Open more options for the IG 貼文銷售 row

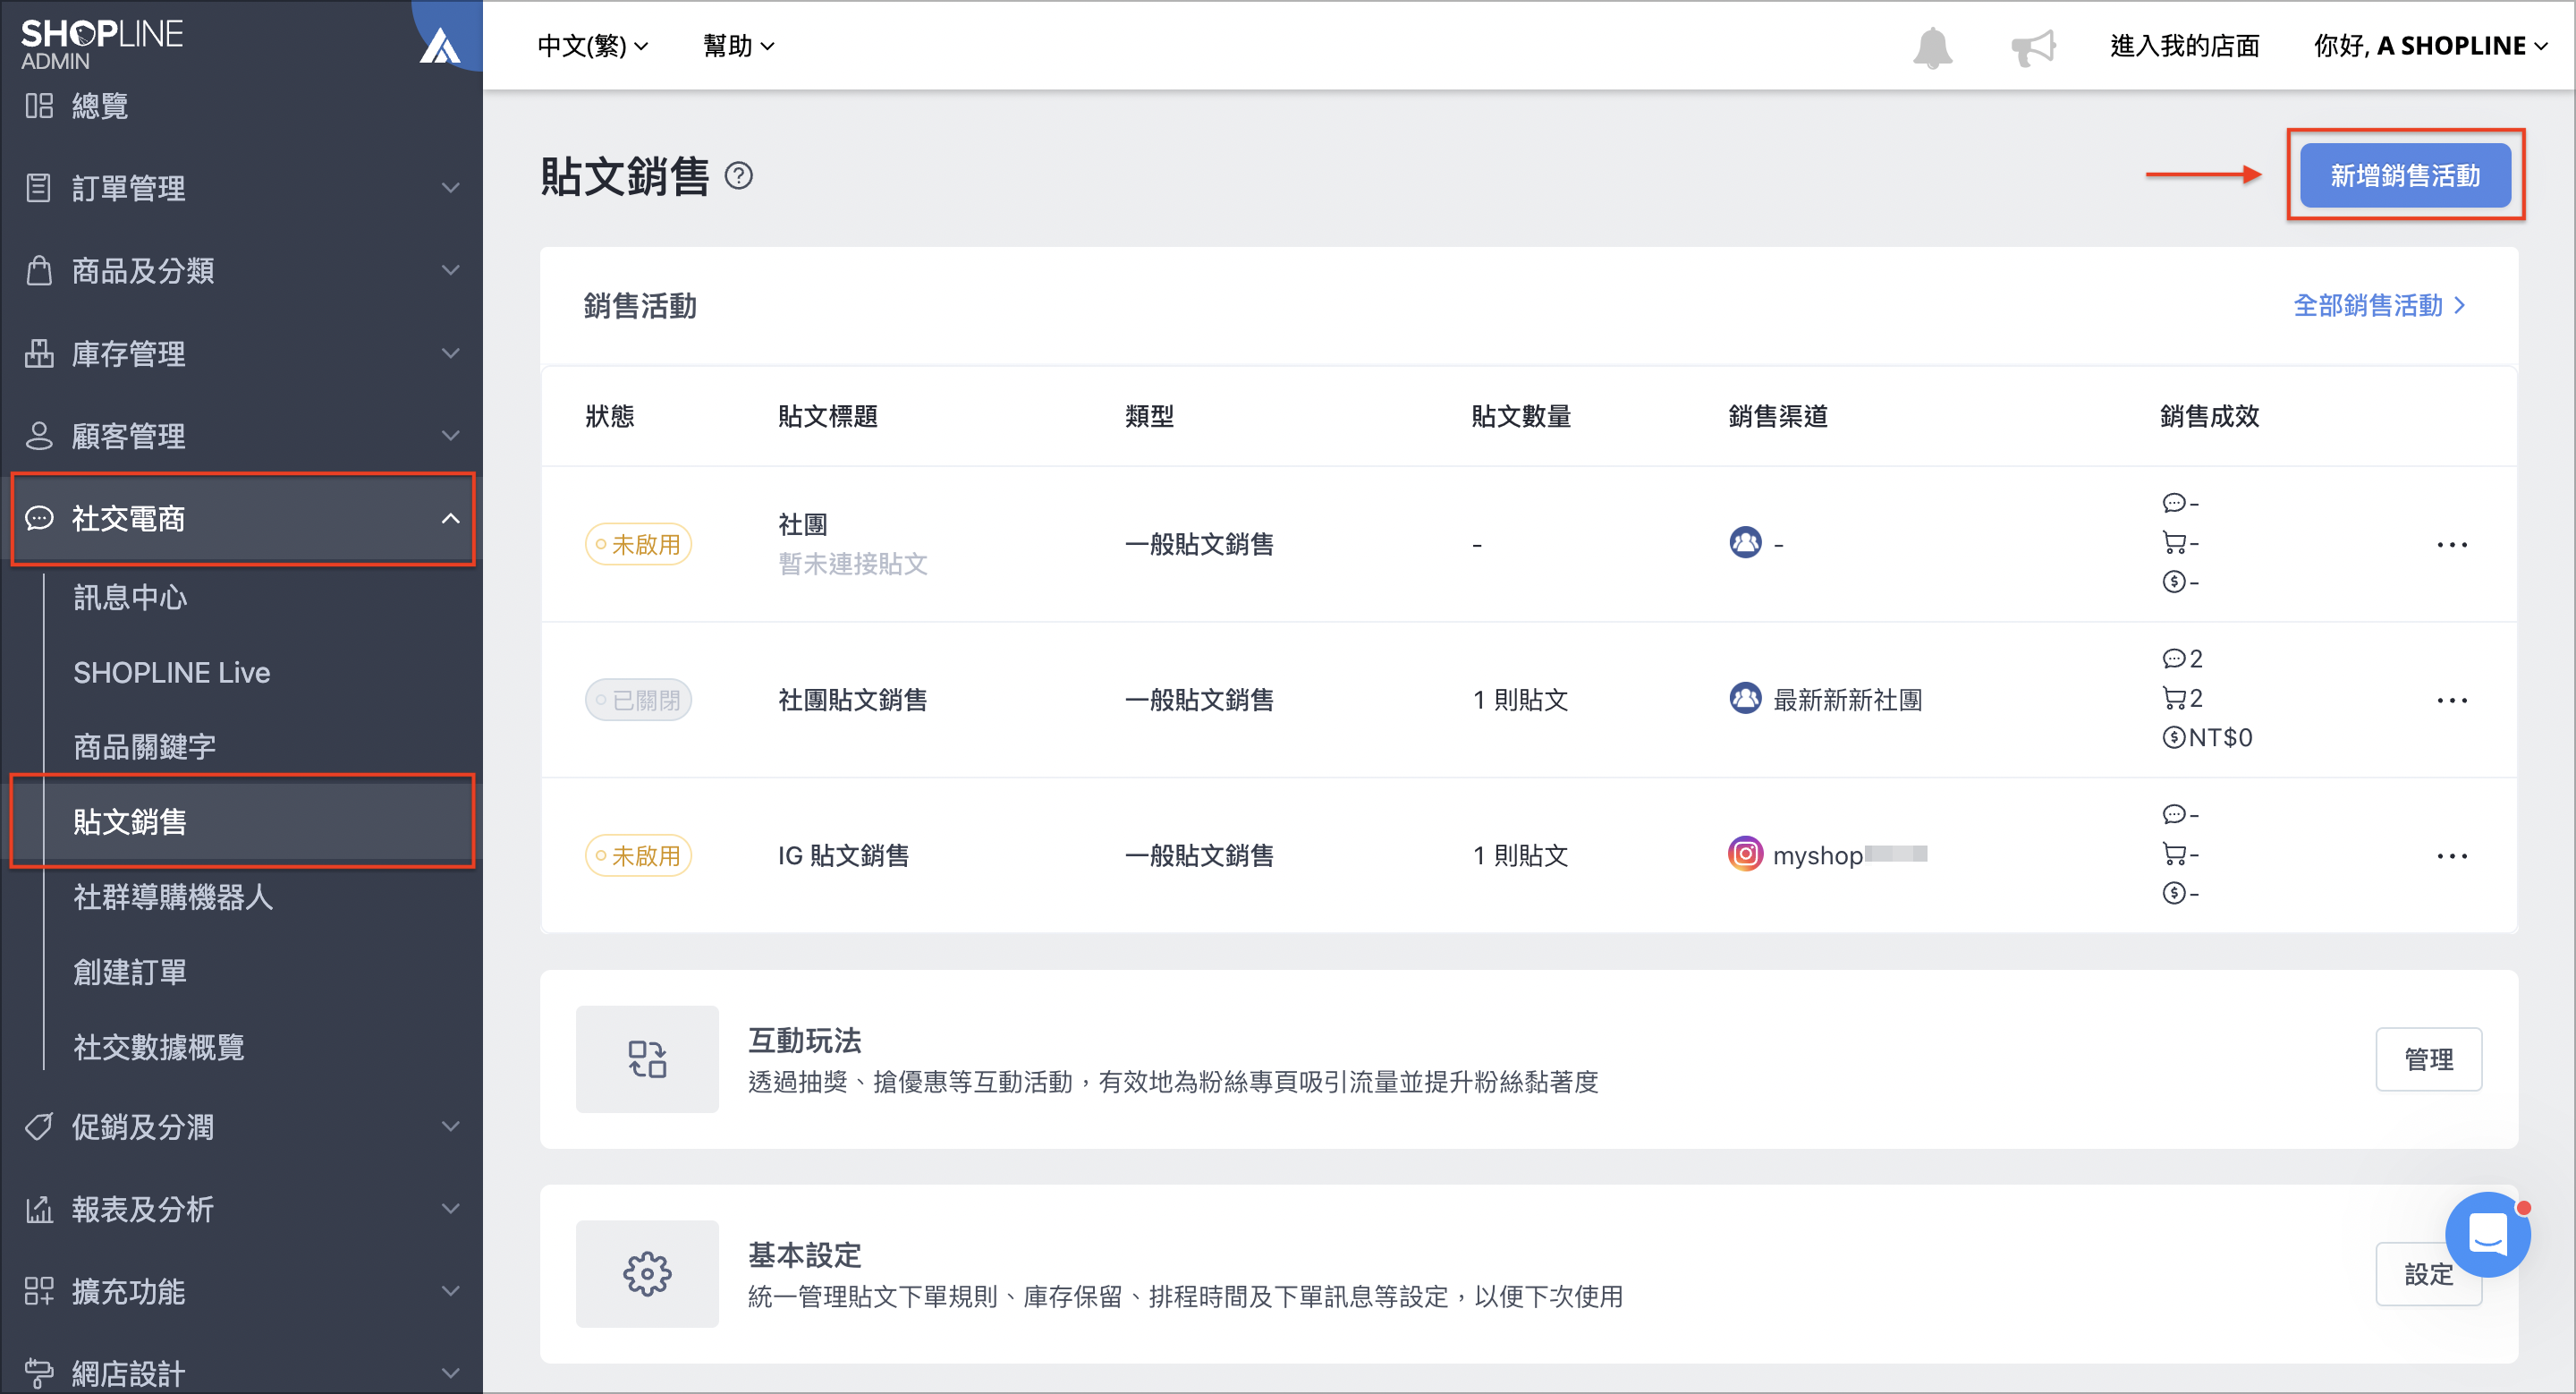[x=2452, y=856]
